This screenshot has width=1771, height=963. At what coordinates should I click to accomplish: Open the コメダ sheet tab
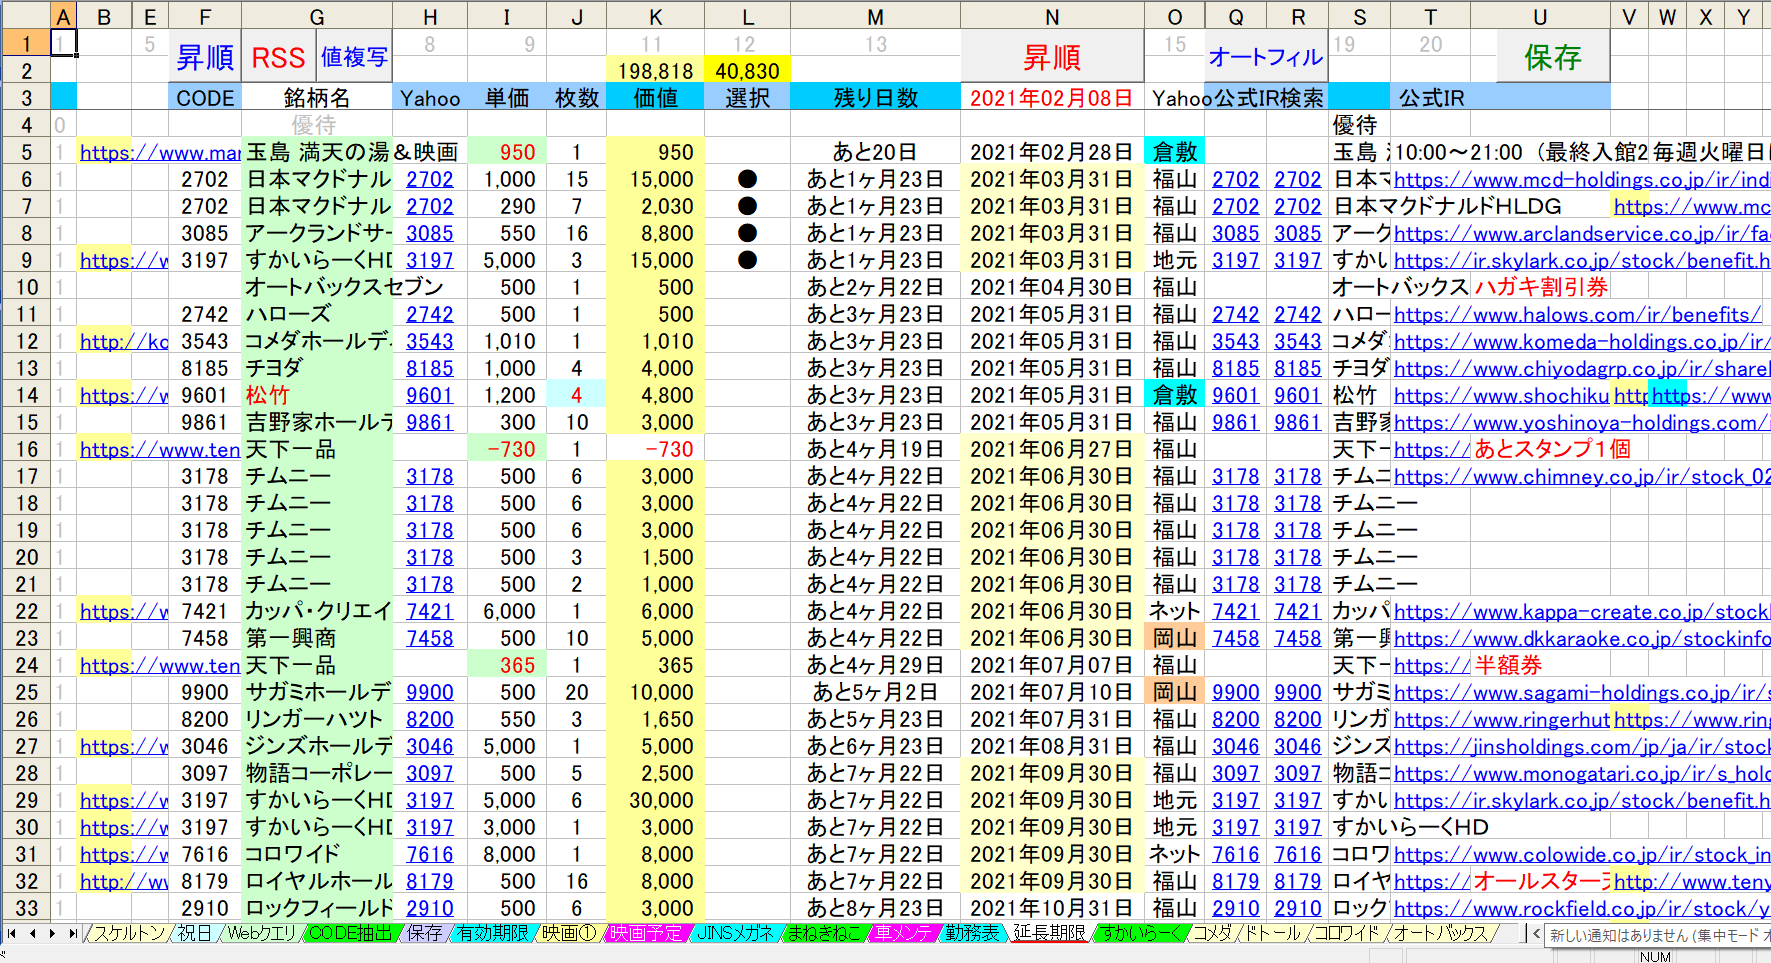pos(1213,933)
